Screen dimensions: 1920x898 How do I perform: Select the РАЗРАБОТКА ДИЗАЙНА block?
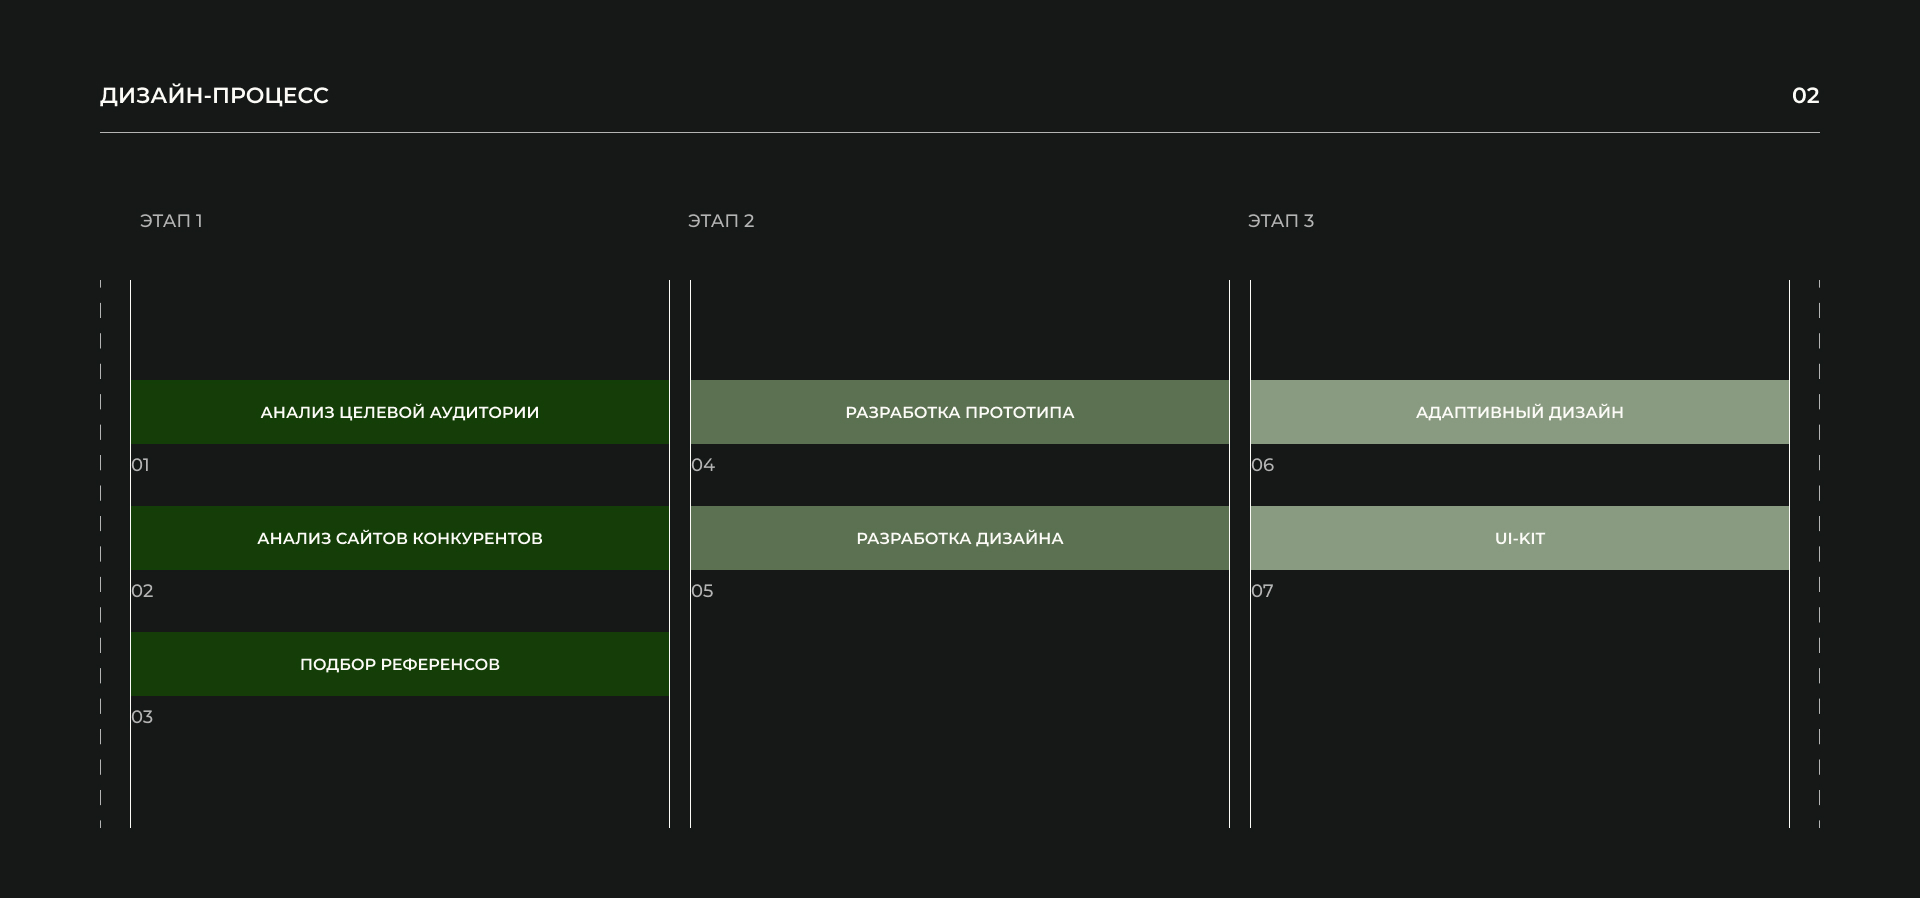tap(960, 538)
